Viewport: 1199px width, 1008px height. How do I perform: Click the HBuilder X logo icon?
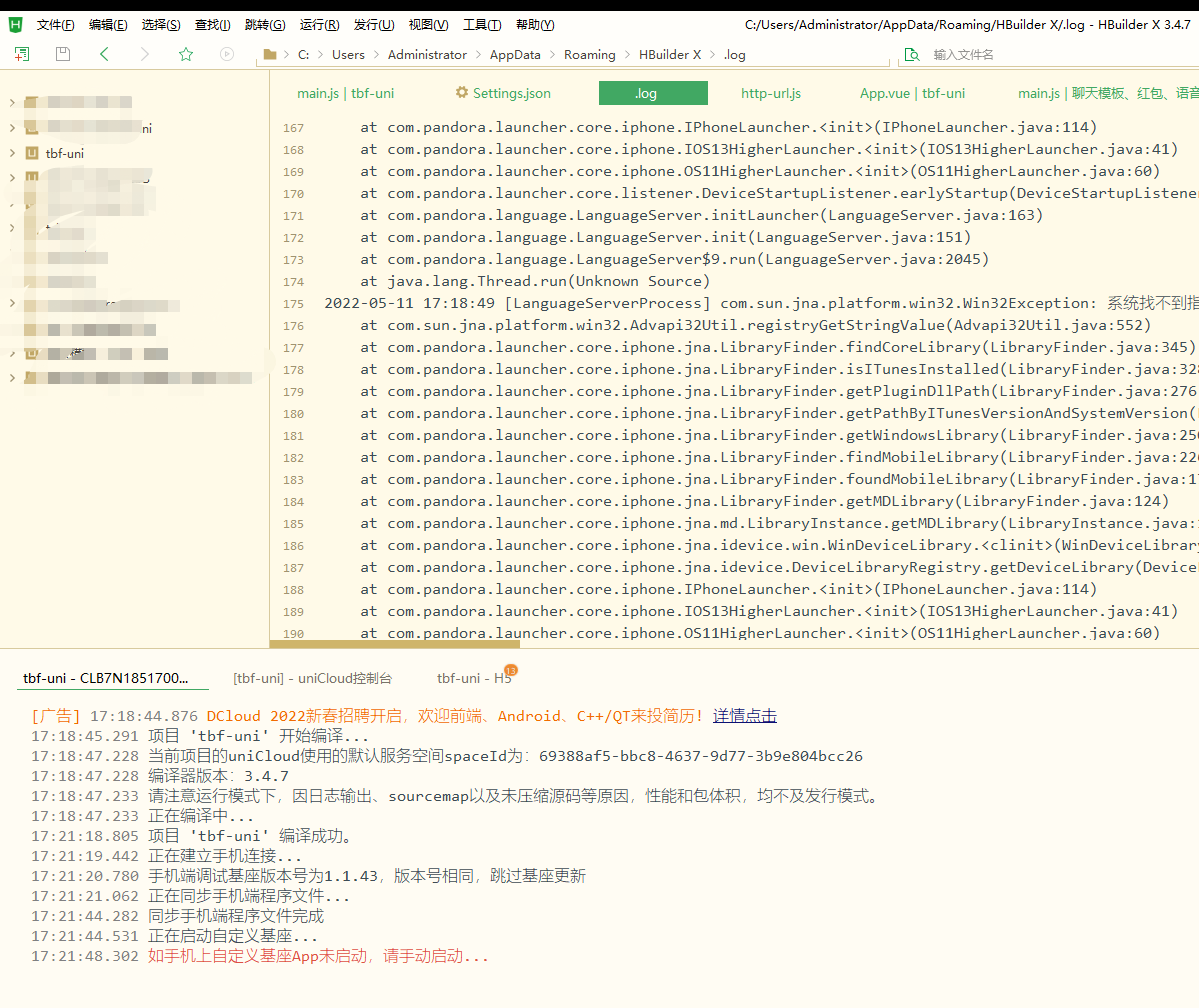[x=16, y=25]
